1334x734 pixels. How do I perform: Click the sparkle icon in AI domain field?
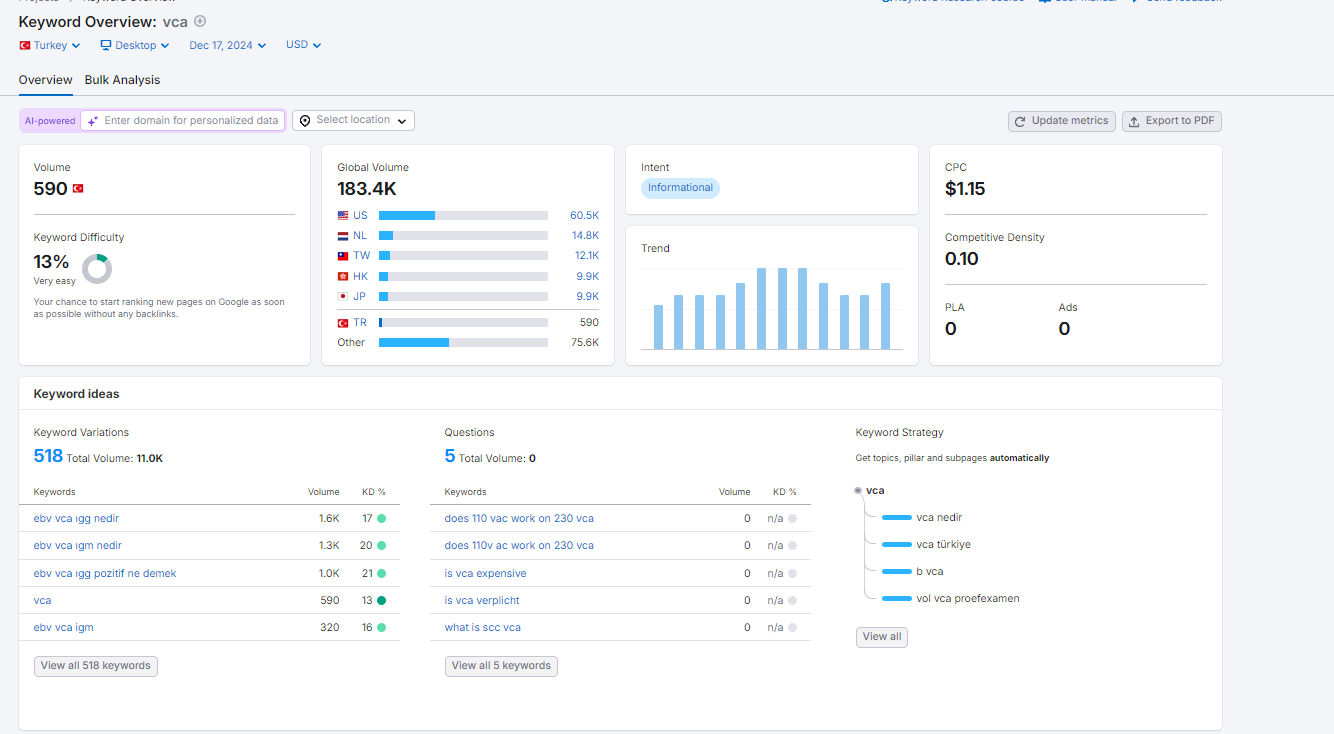click(93, 121)
